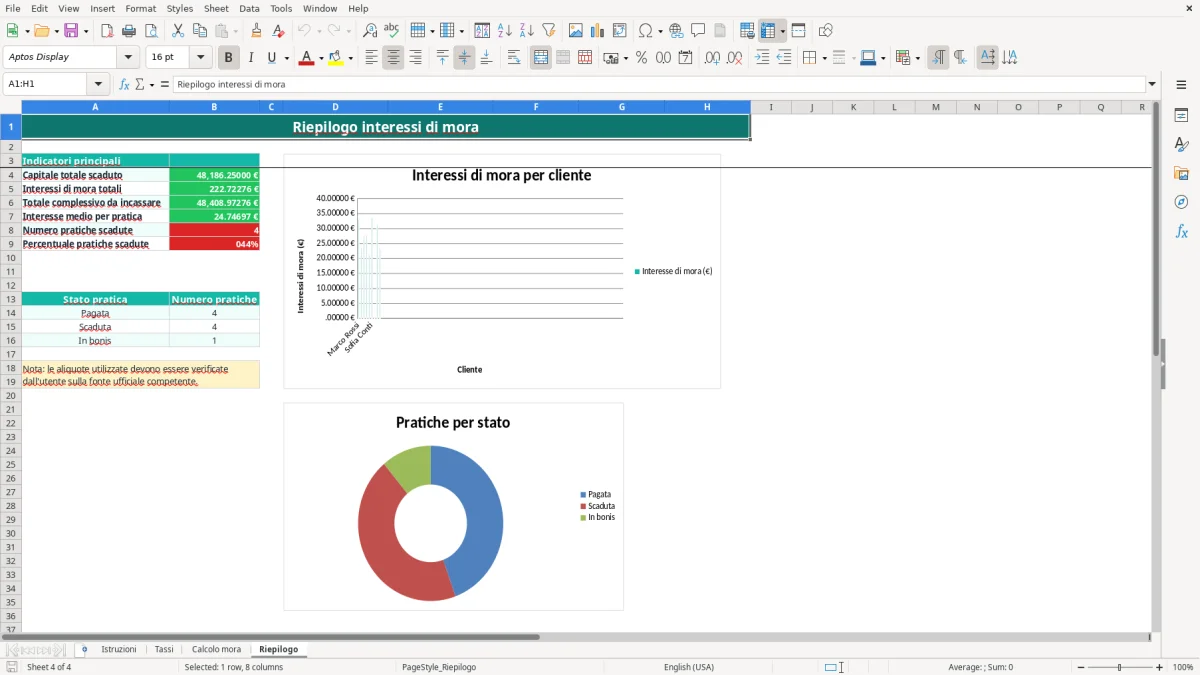
Task: Open the Open-file dropdown arrow
Action: click(55, 31)
